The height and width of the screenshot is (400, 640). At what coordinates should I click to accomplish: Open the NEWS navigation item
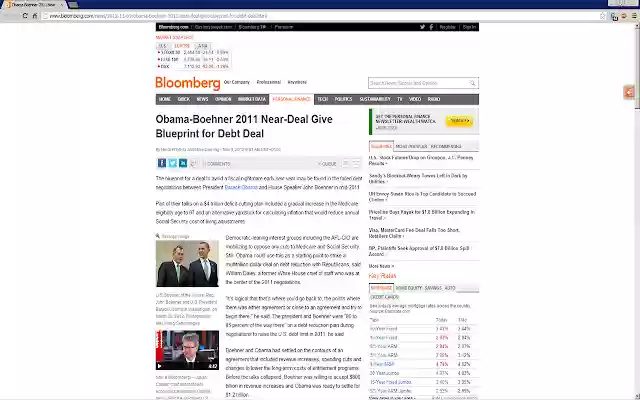point(202,99)
